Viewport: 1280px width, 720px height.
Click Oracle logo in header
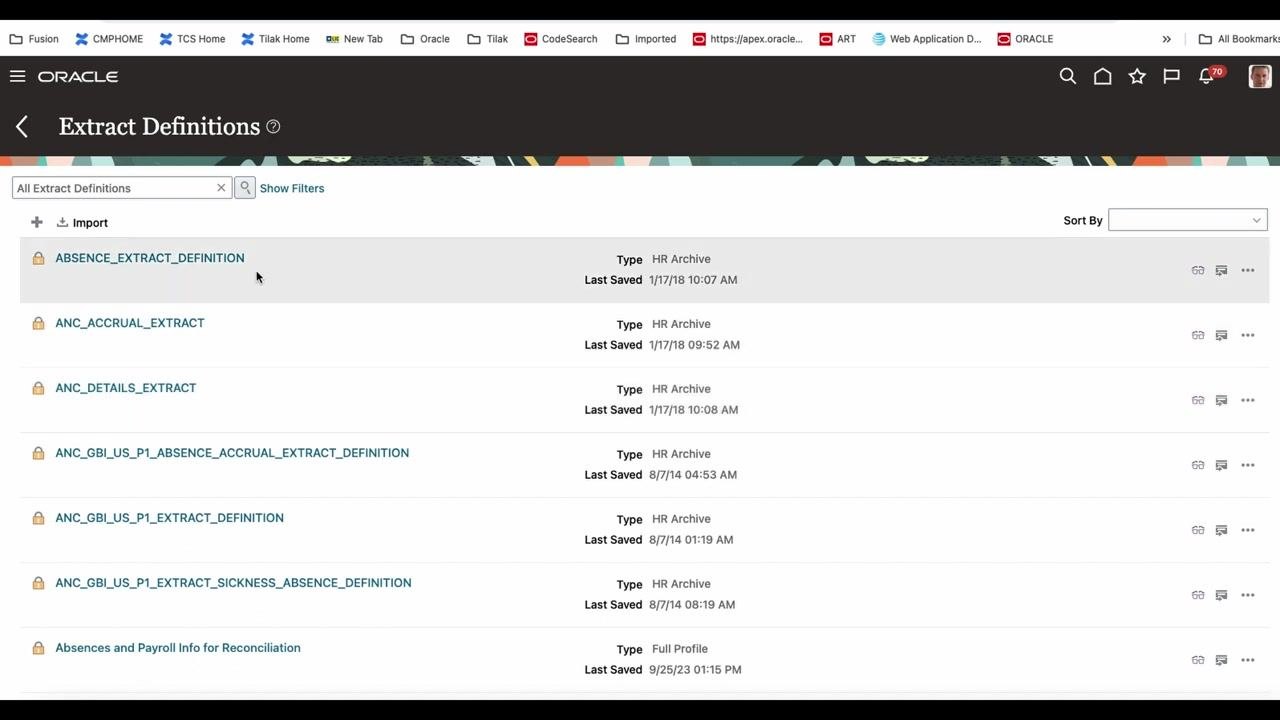78,76
